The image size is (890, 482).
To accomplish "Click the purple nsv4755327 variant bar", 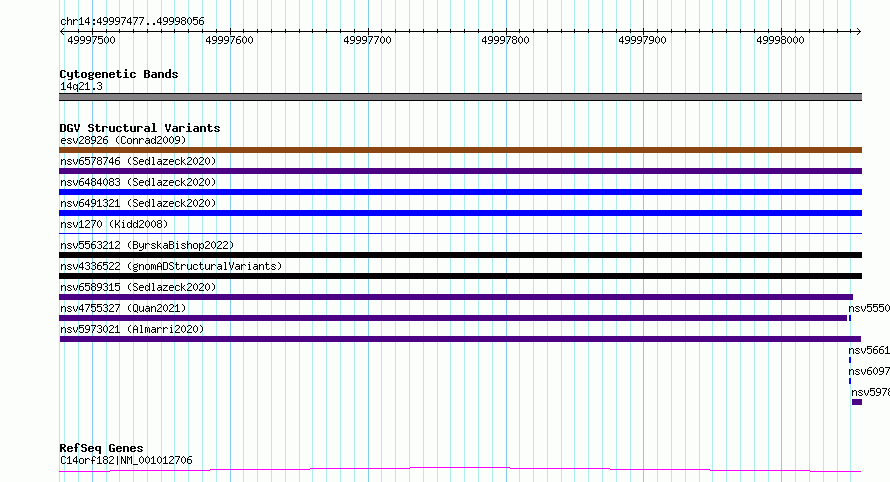I will 453,318.
